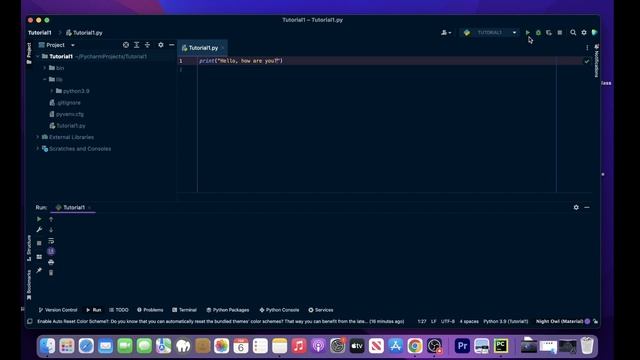Open the TUTORIAL1 run configuration dropdown

tap(490, 33)
